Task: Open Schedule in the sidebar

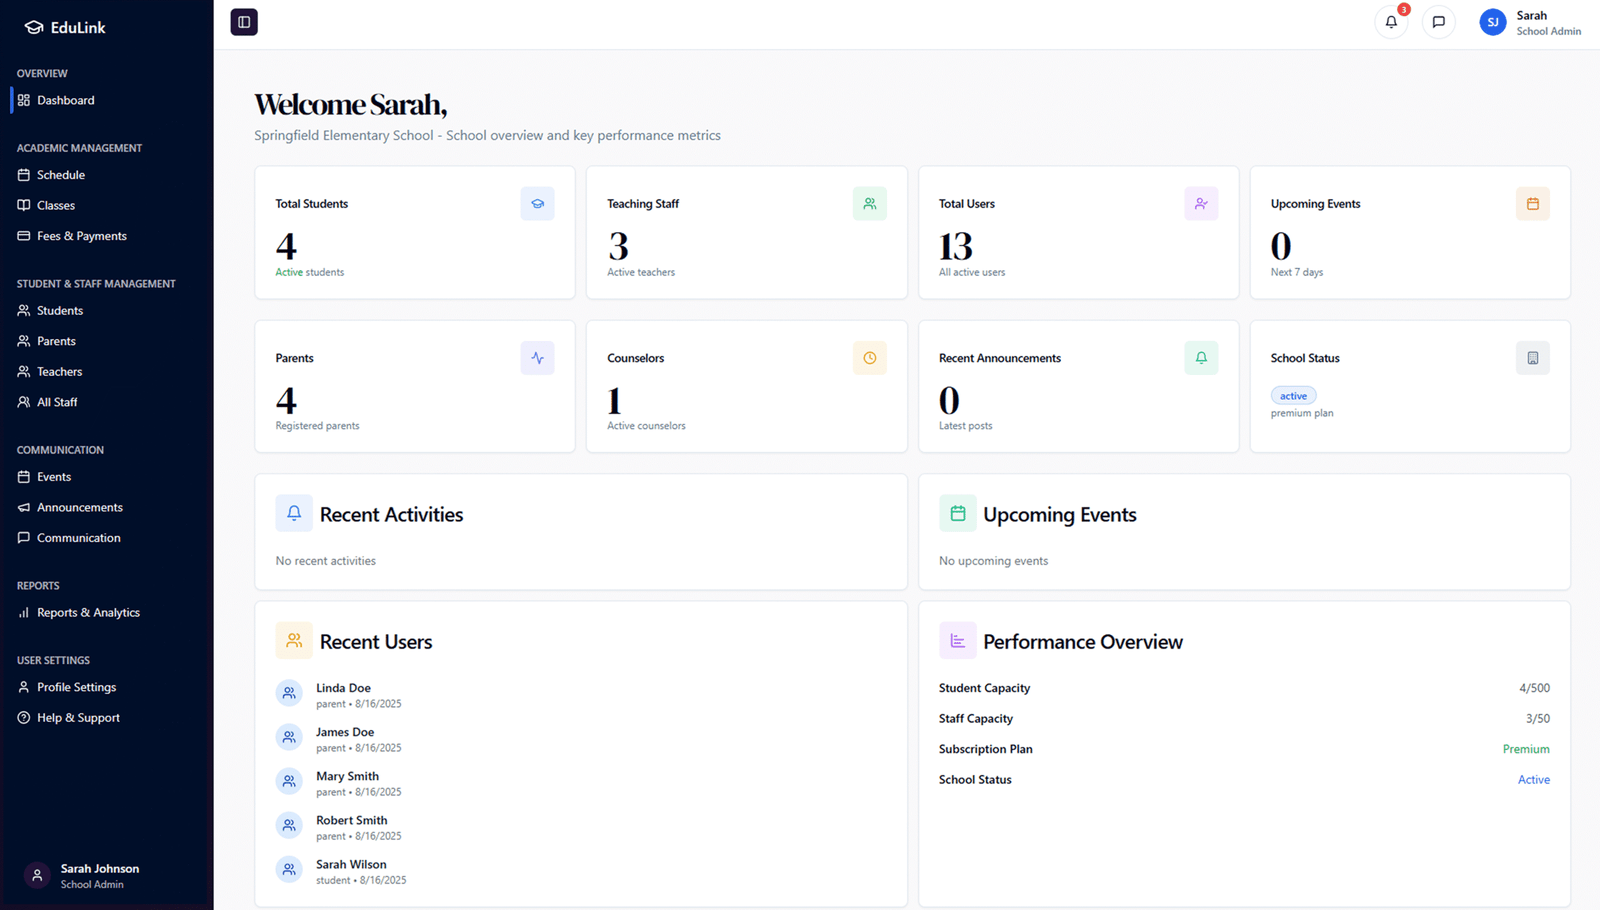Action: click(x=61, y=175)
